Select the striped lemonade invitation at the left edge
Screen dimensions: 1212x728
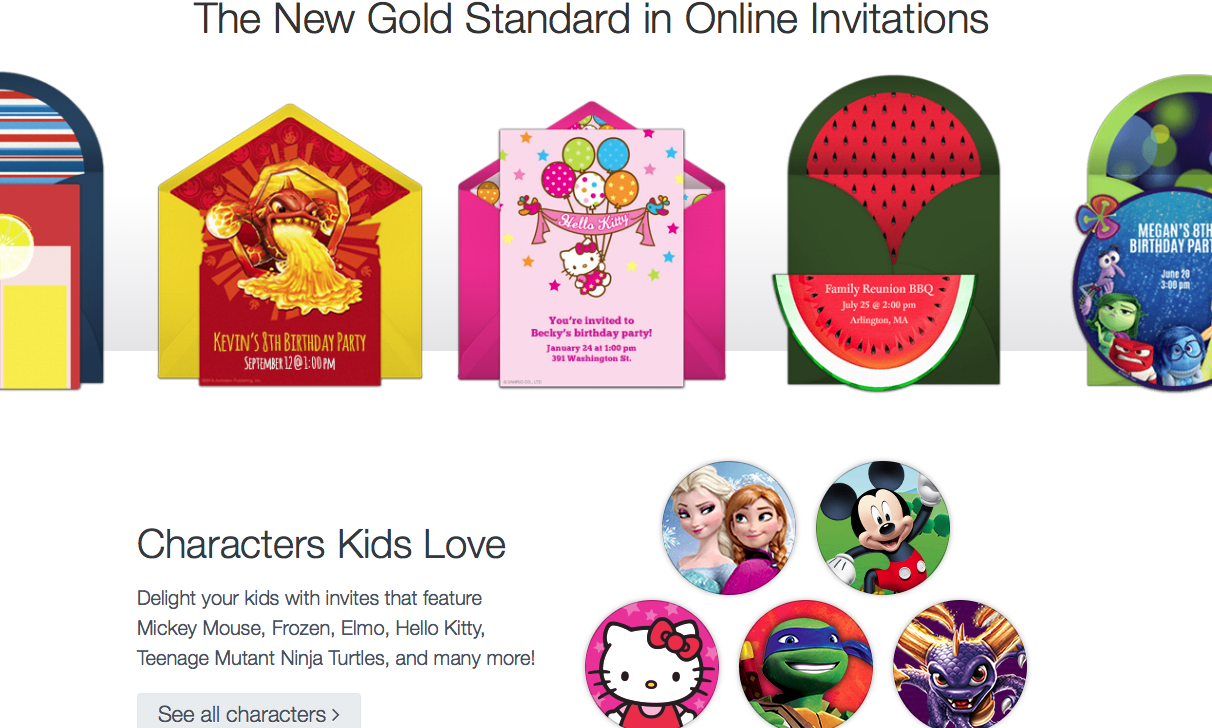[x=50, y=232]
